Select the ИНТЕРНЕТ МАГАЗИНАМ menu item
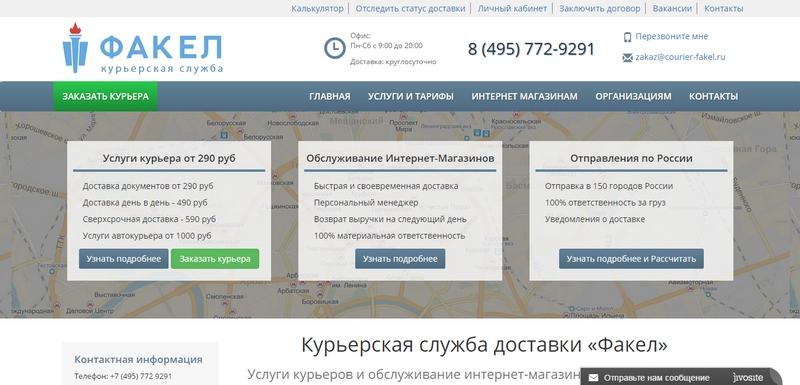800x385 pixels. click(x=524, y=96)
